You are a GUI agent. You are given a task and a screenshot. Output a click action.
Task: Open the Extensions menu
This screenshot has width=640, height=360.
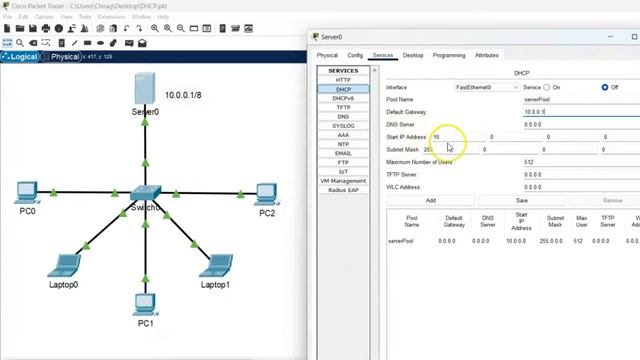(111, 17)
